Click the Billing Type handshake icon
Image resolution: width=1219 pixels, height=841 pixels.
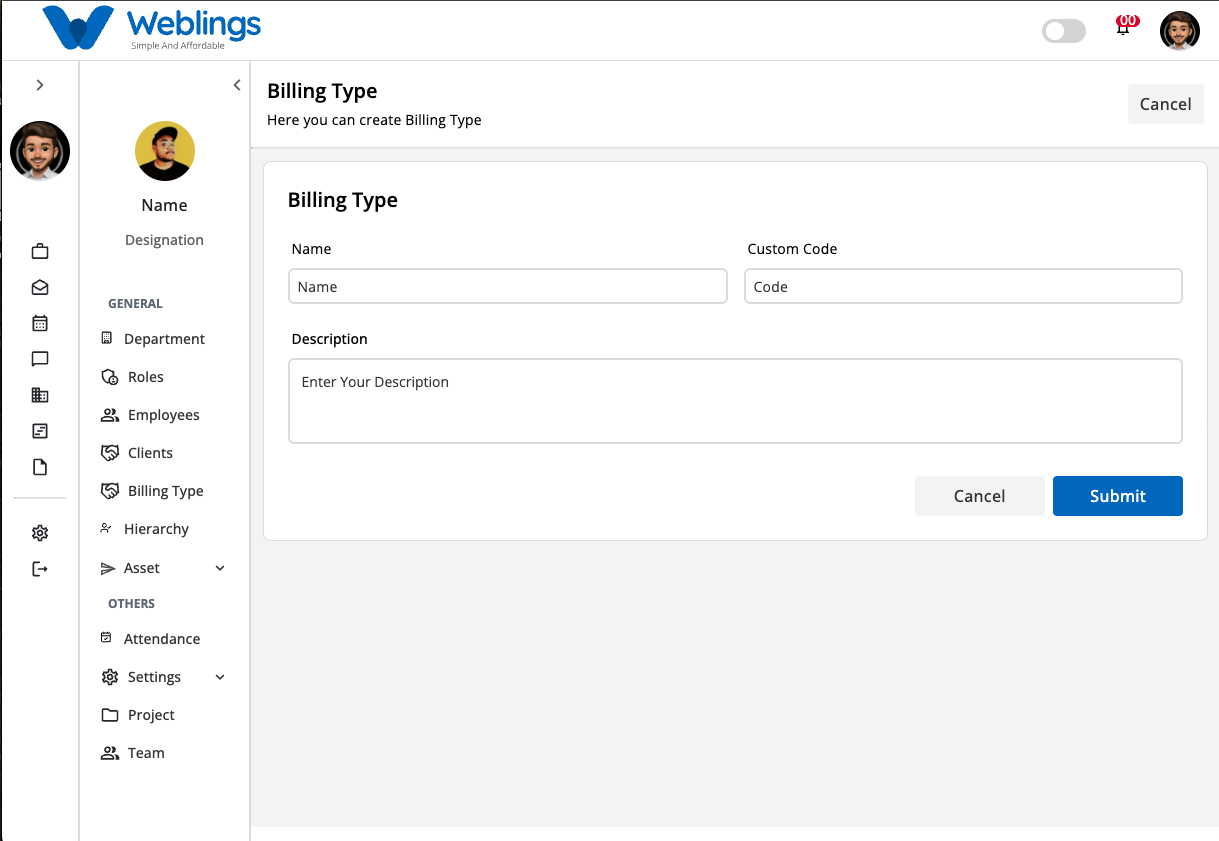coord(110,491)
